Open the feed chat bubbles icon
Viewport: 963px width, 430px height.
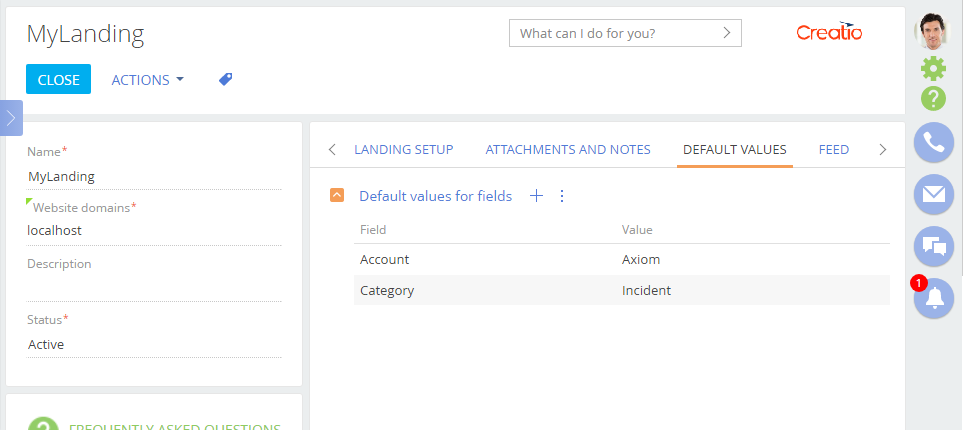click(934, 247)
